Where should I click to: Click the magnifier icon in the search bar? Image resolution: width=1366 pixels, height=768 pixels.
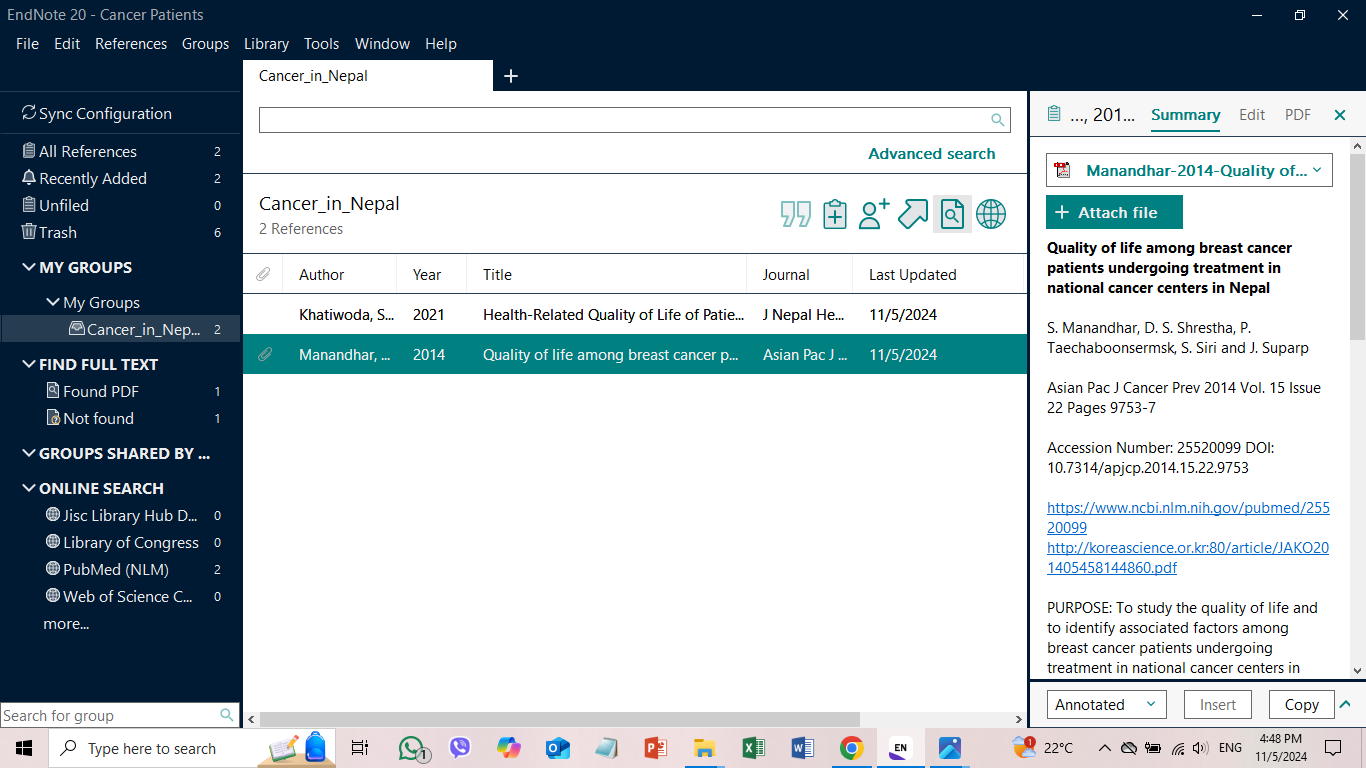[997, 120]
